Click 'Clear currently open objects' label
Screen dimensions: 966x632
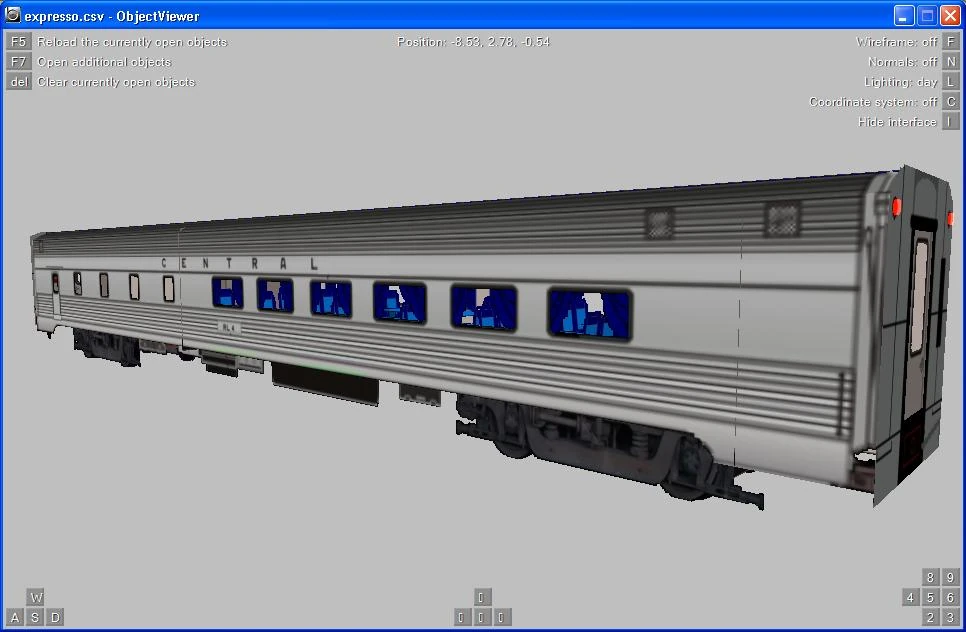(116, 82)
